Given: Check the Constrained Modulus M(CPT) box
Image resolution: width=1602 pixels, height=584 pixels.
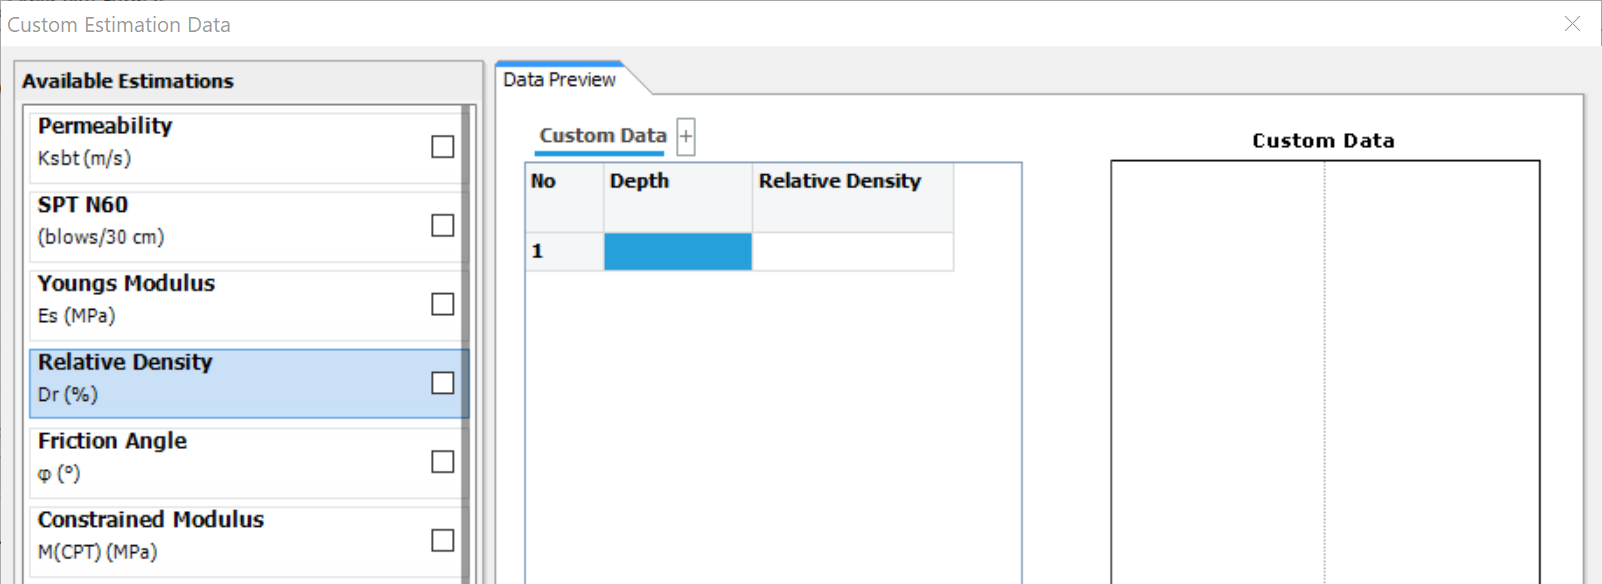Looking at the screenshot, I should click(x=442, y=541).
